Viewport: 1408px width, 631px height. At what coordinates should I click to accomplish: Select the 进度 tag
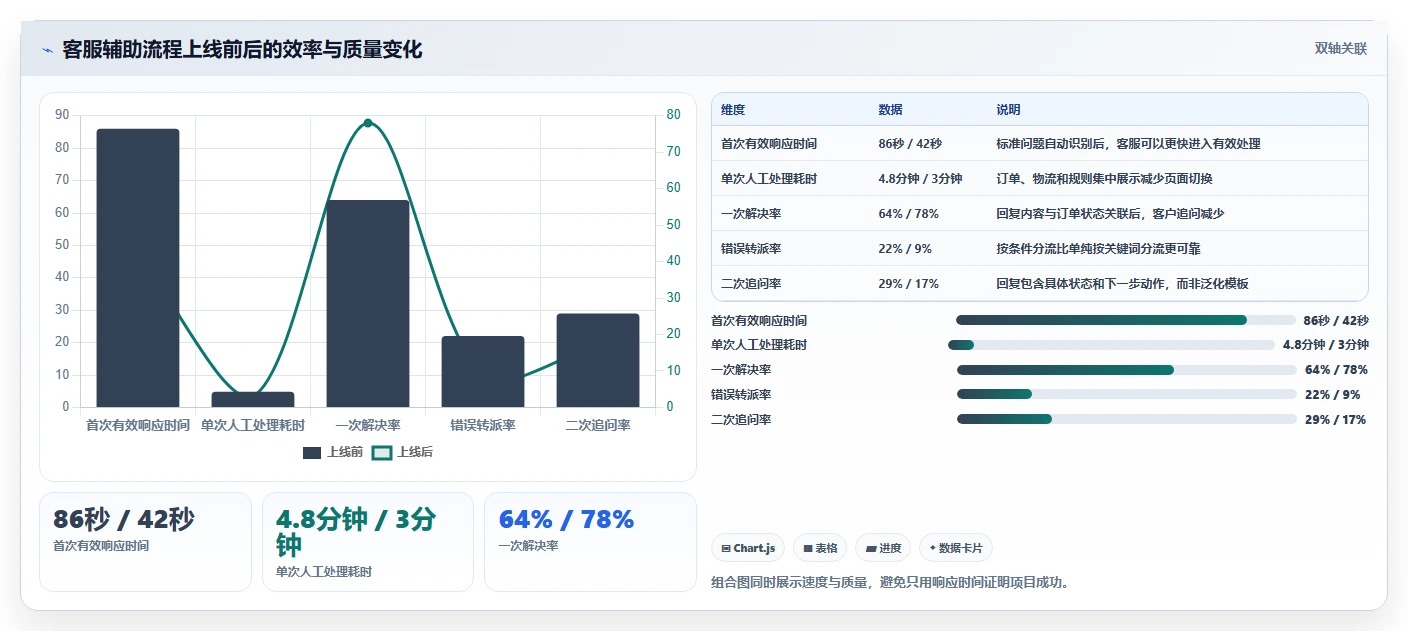883,548
